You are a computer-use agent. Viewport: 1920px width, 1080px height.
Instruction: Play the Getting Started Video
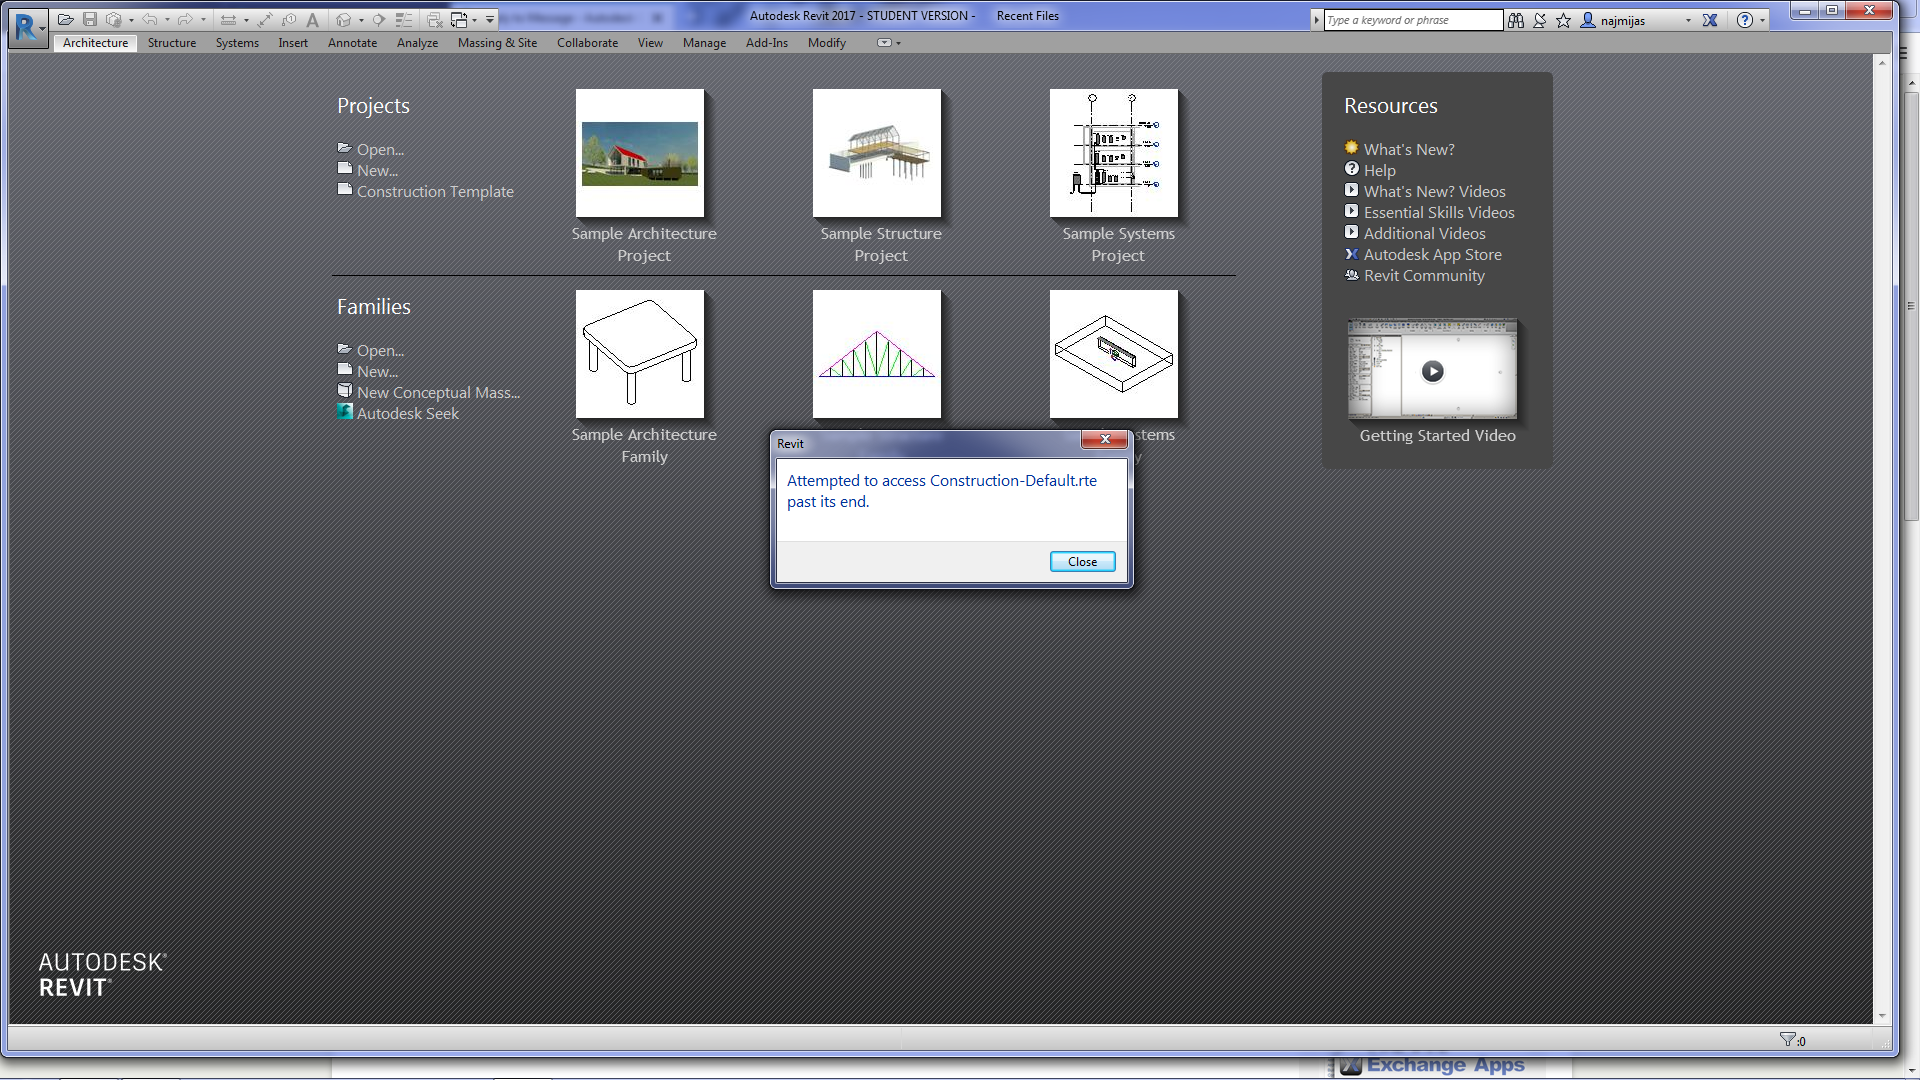[x=1432, y=371]
